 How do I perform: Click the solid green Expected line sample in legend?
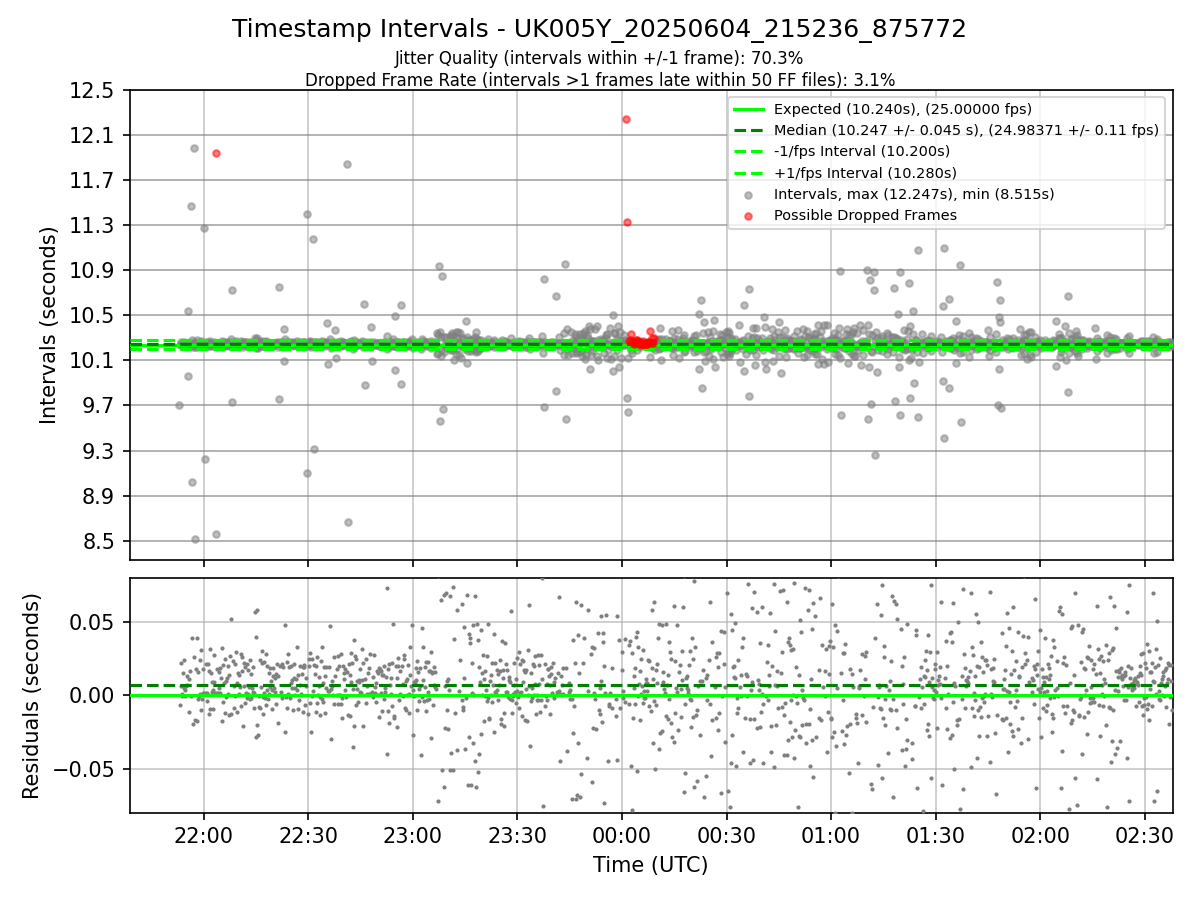coord(748,109)
